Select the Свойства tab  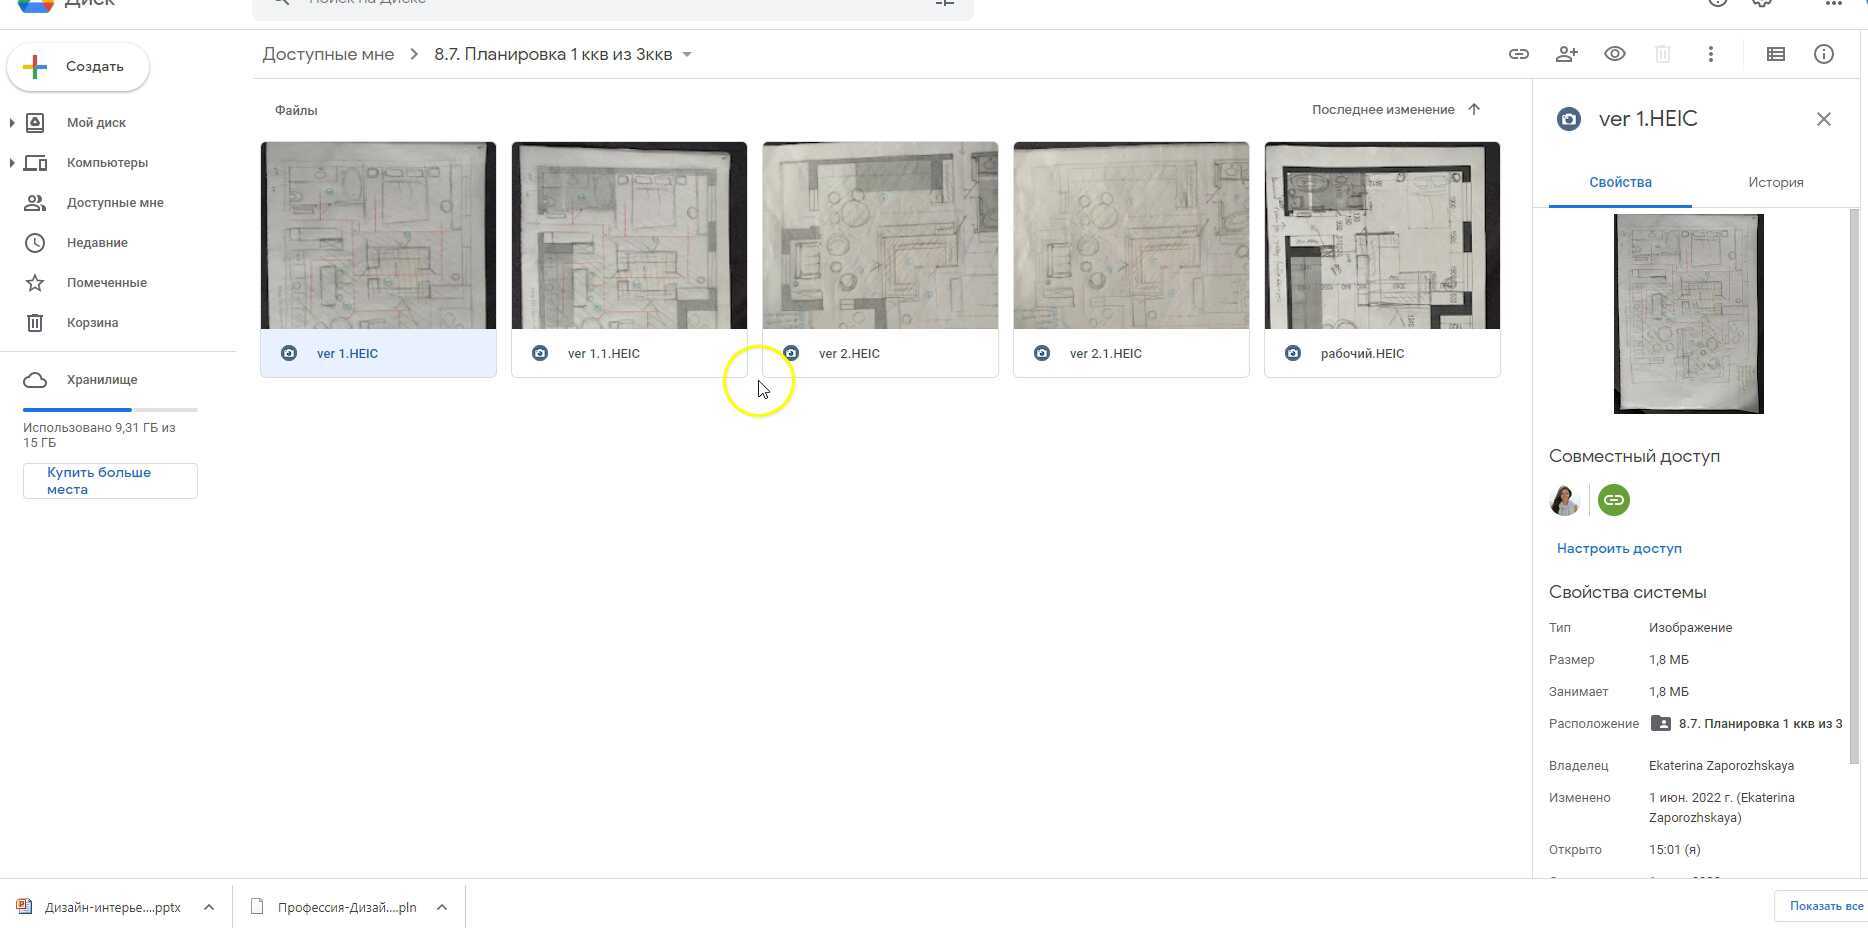1620,182
